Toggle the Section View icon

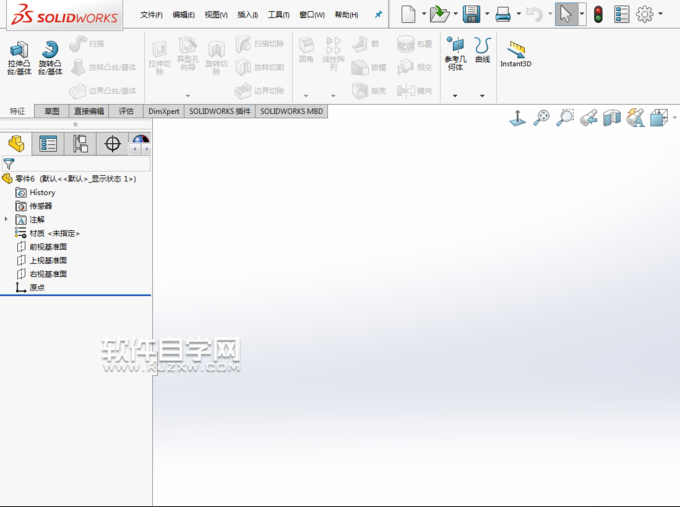[612, 118]
